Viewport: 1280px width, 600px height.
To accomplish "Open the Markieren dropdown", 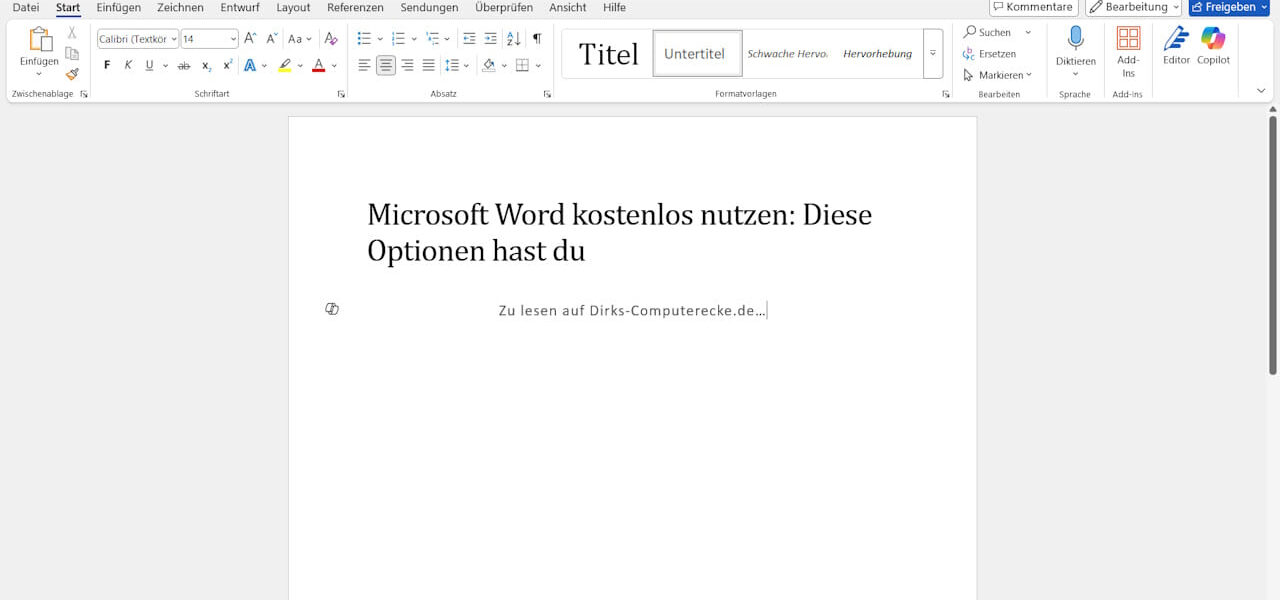I will point(998,75).
